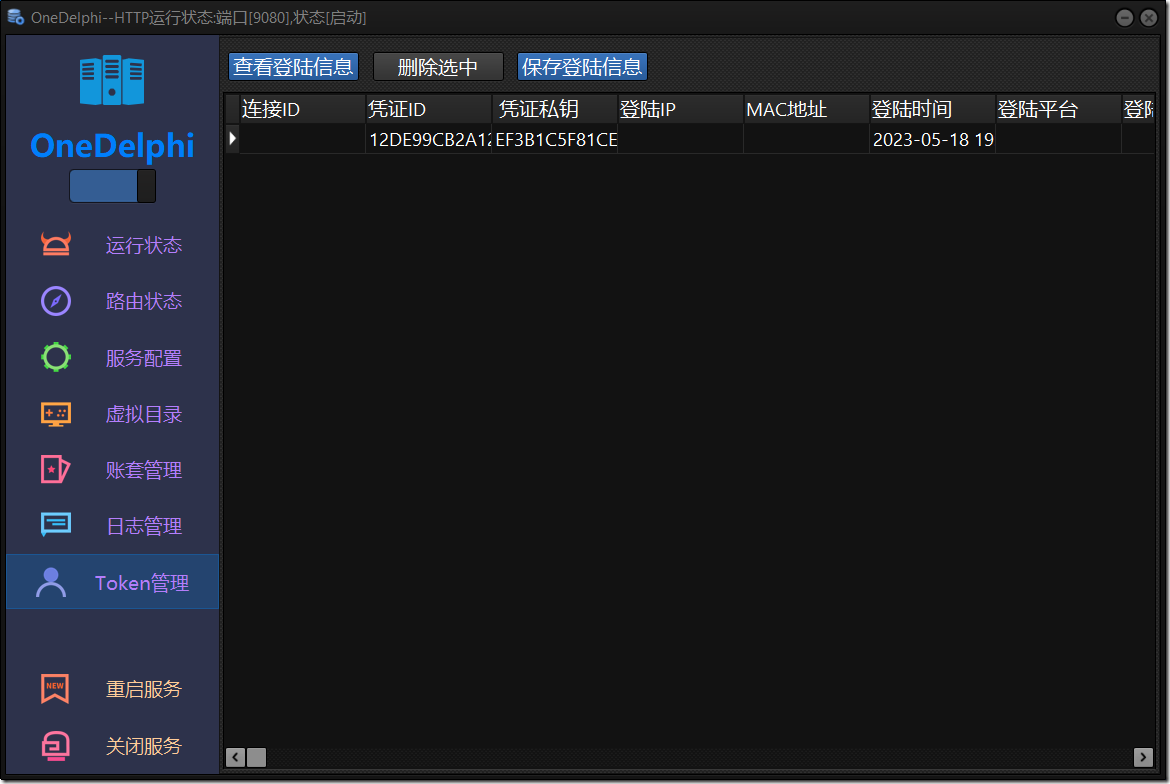Toggle the switch under OneDelphi logo

click(x=113, y=186)
